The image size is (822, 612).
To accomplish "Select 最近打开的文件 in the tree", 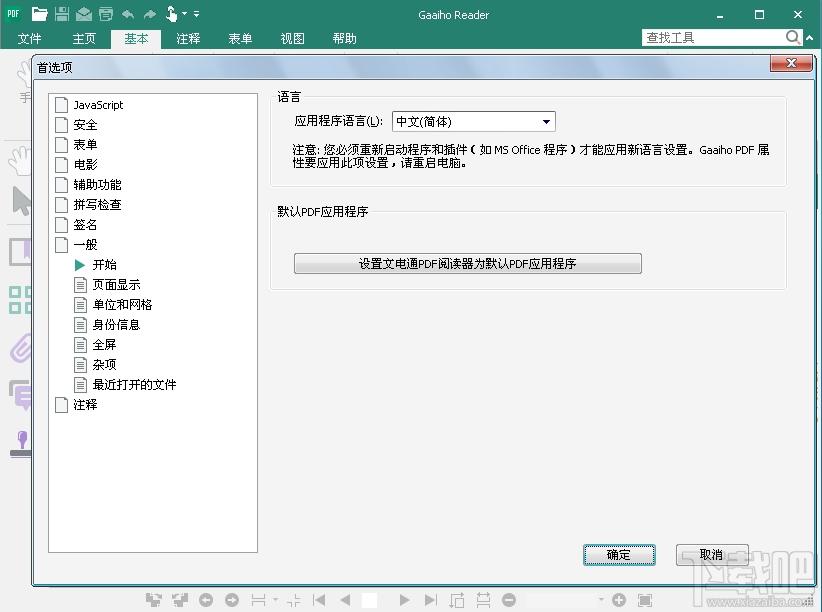I will click(x=134, y=385).
